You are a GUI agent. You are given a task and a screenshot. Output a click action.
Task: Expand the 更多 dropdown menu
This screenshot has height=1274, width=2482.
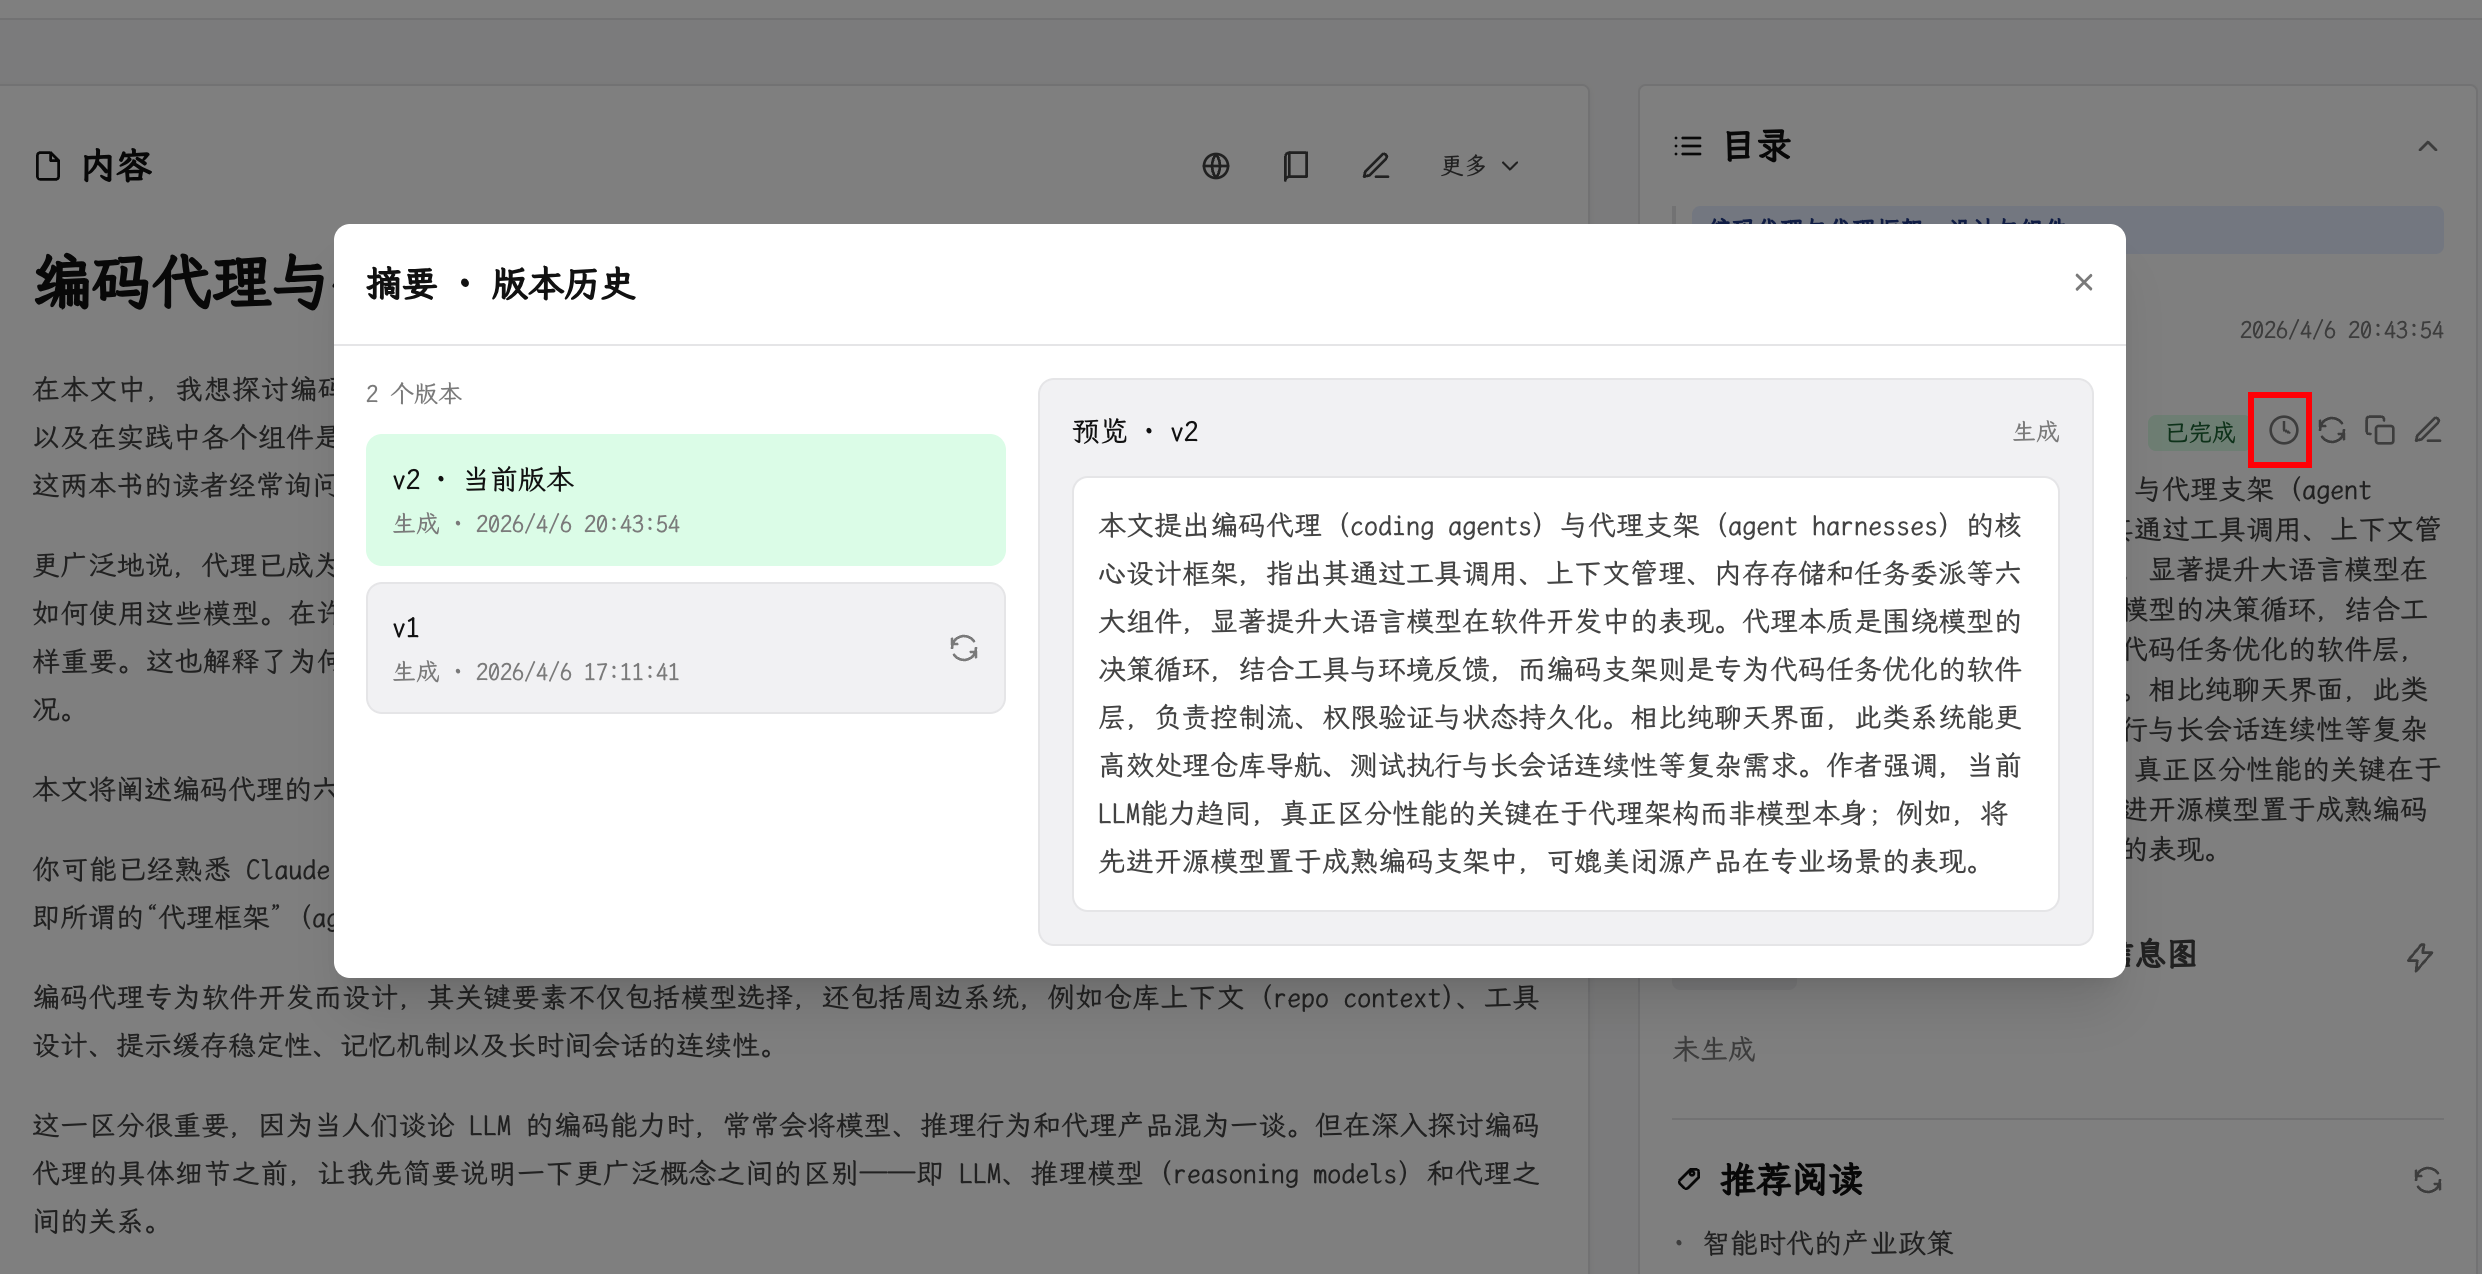pyautogui.click(x=1479, y=166)
